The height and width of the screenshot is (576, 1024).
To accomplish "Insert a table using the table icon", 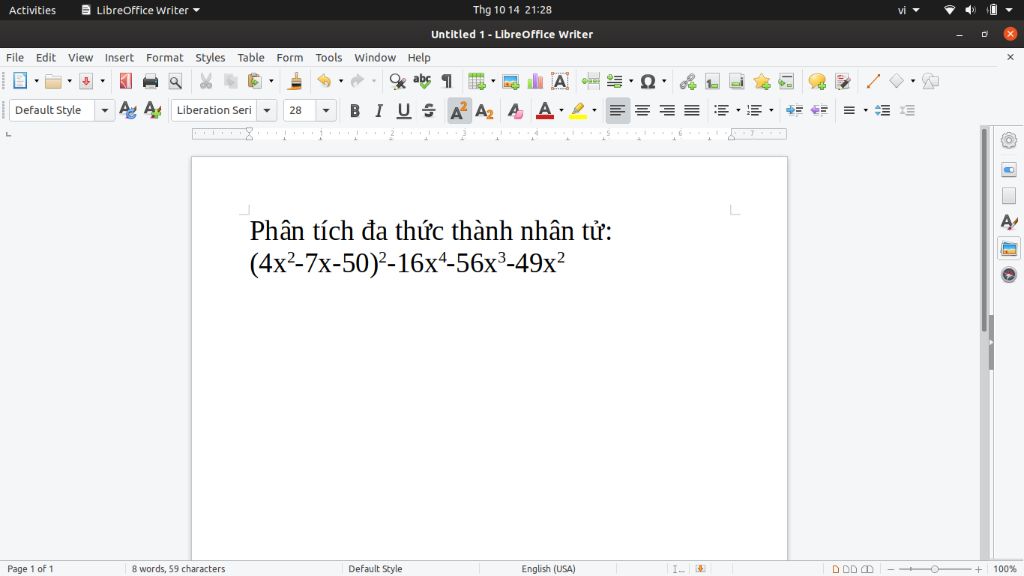I will (x=477, y=81).
